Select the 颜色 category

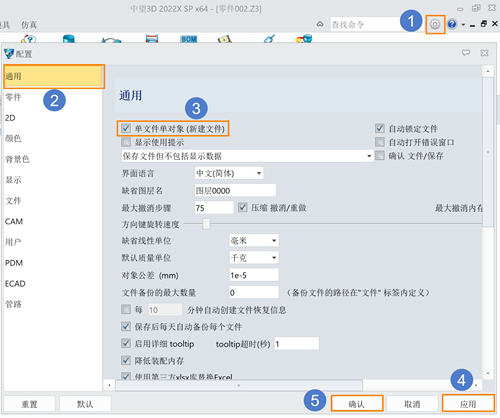tap(53, 138)
